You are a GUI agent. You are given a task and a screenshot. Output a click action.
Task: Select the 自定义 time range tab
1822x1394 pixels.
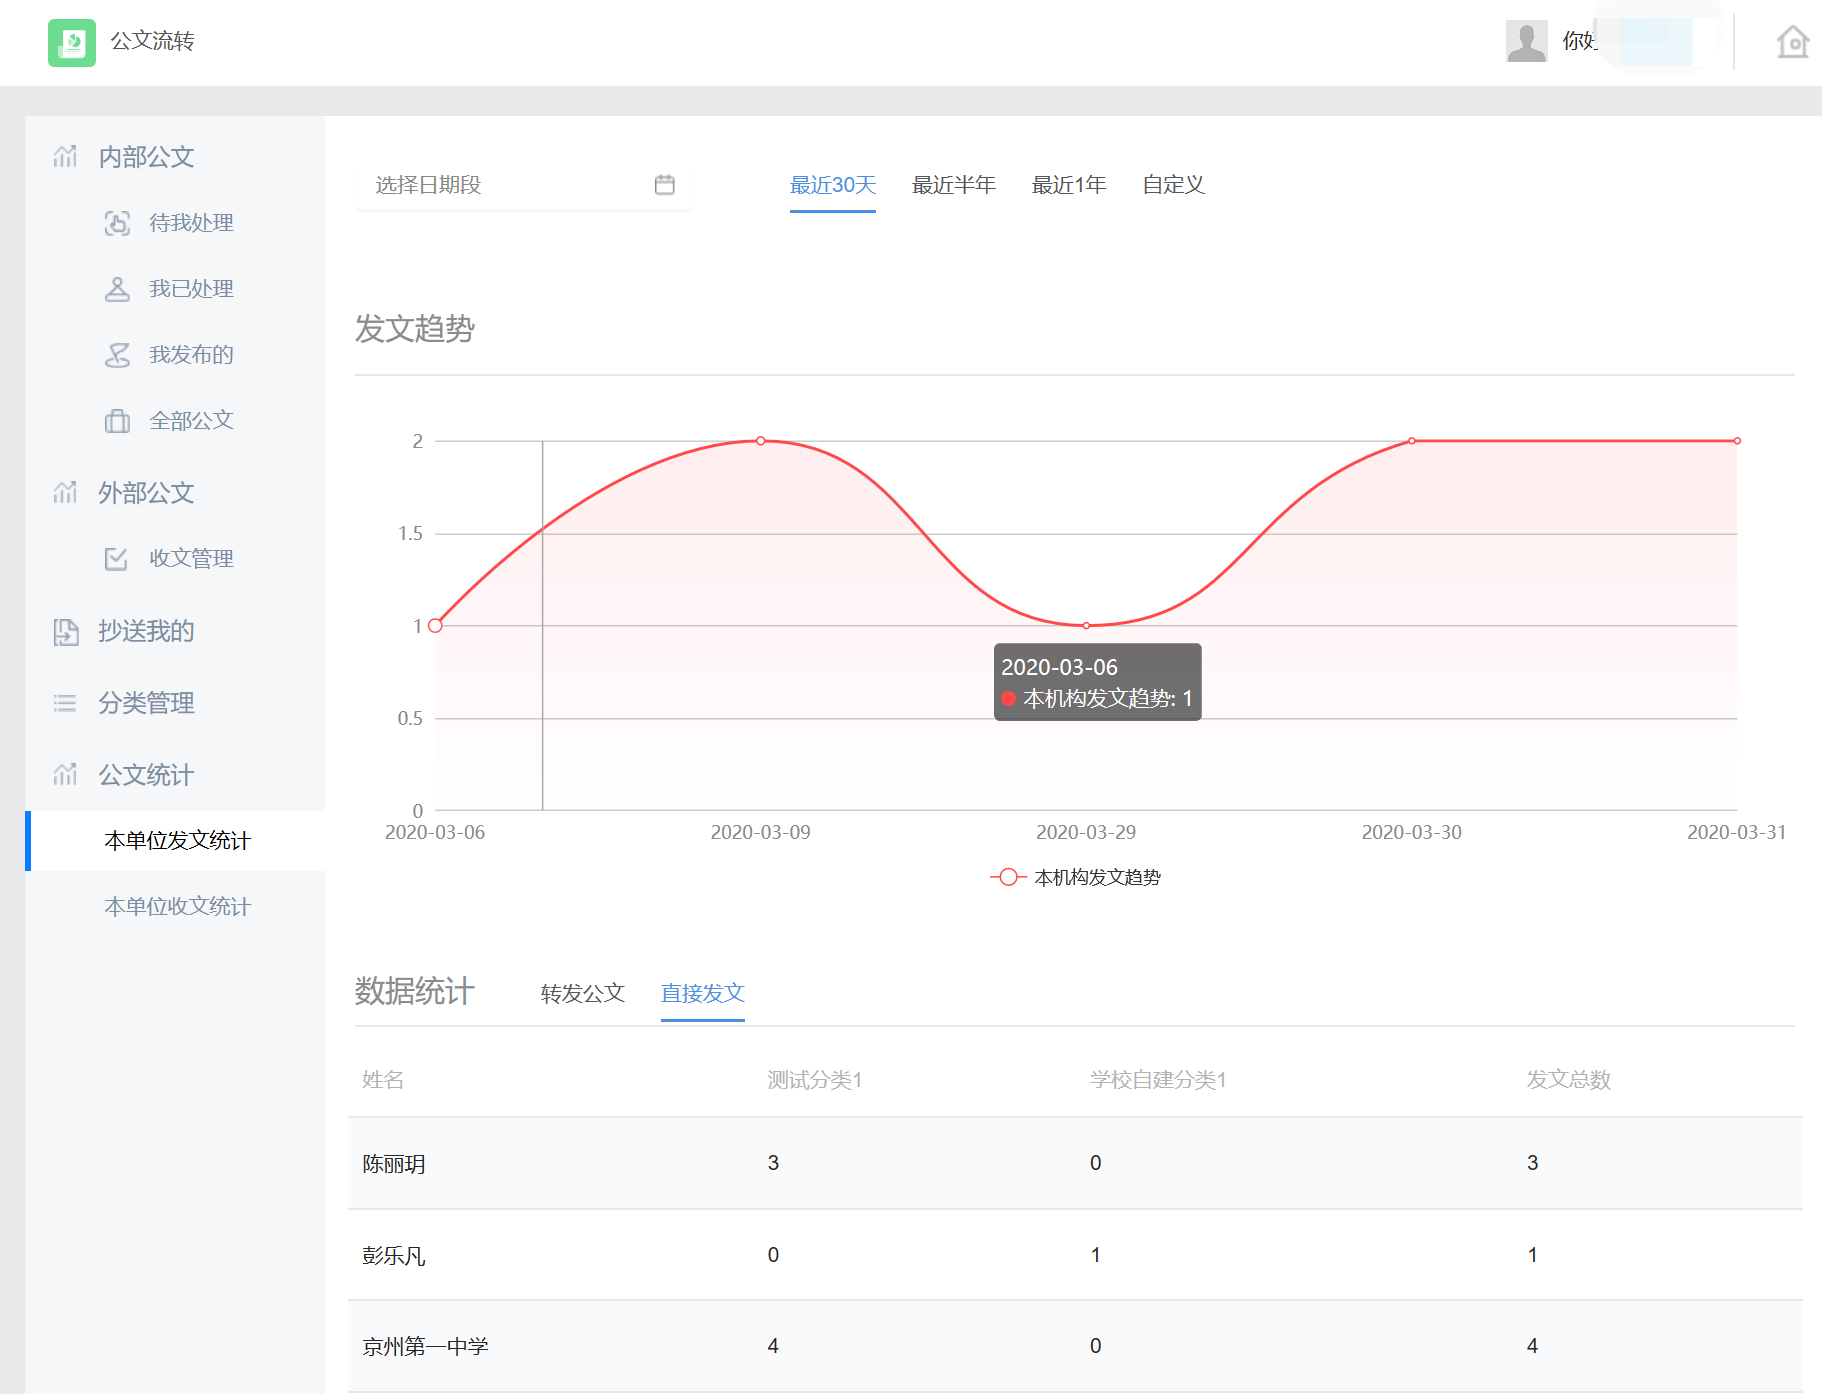[1173, 185]
